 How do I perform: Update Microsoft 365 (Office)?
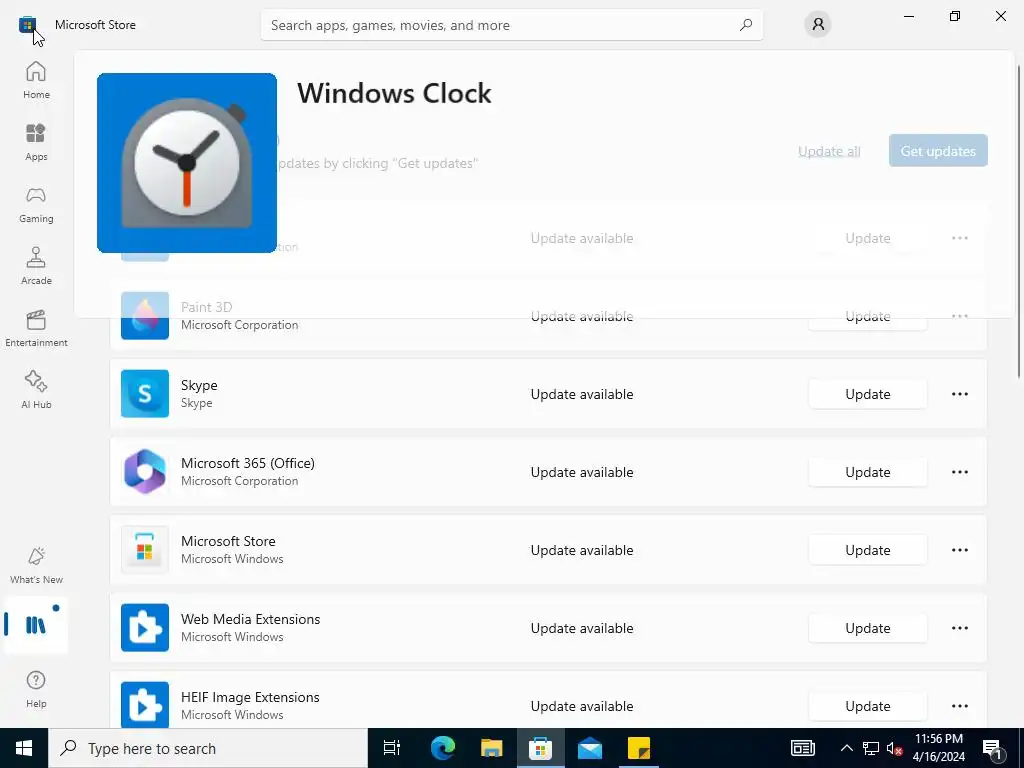(867, 472)
